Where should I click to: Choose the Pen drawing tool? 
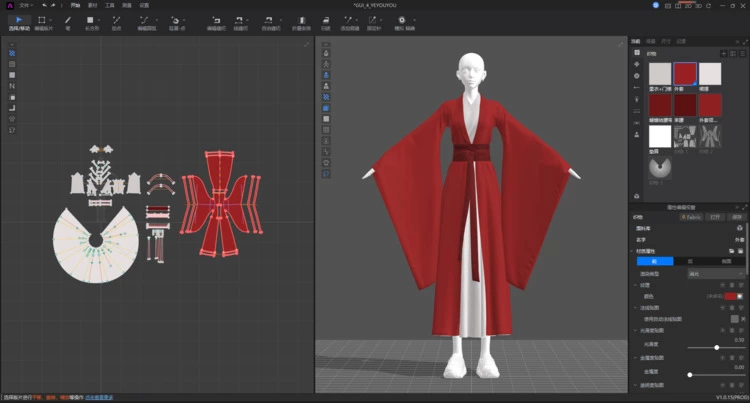[67, 23]
